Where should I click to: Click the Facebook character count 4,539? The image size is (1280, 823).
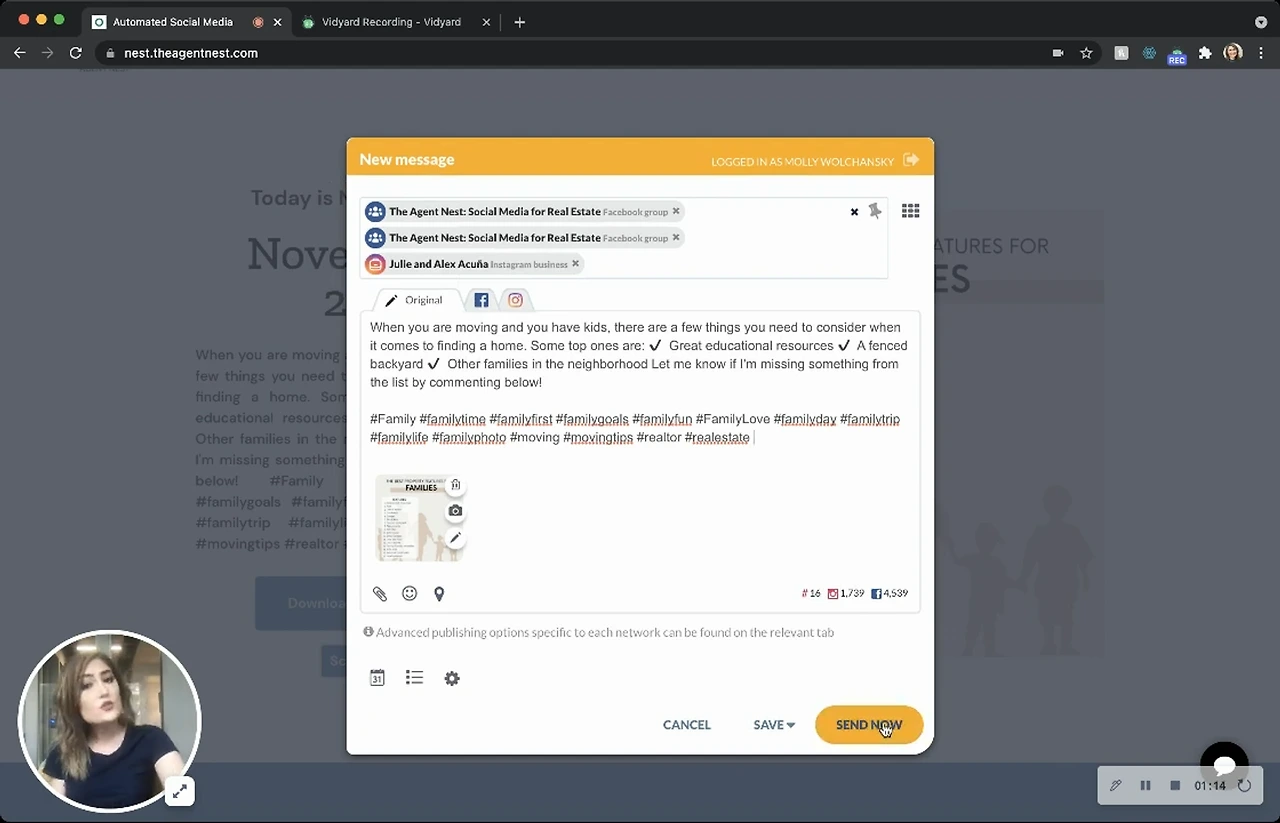pyautogui.click(x=889, y=593)
